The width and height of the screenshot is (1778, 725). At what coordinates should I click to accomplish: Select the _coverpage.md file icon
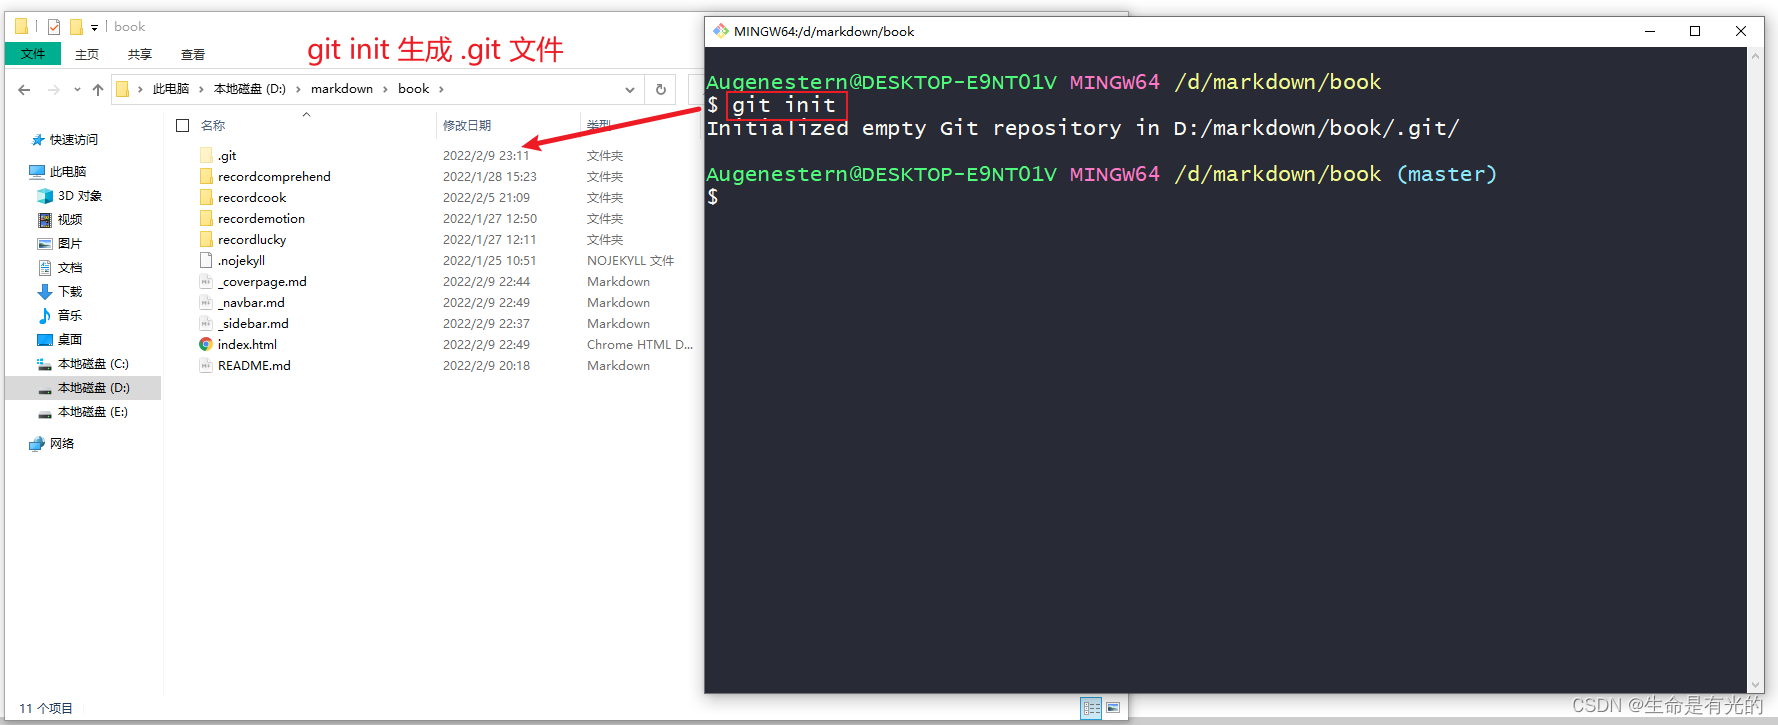pyautogui.click(x=206, y=282)
